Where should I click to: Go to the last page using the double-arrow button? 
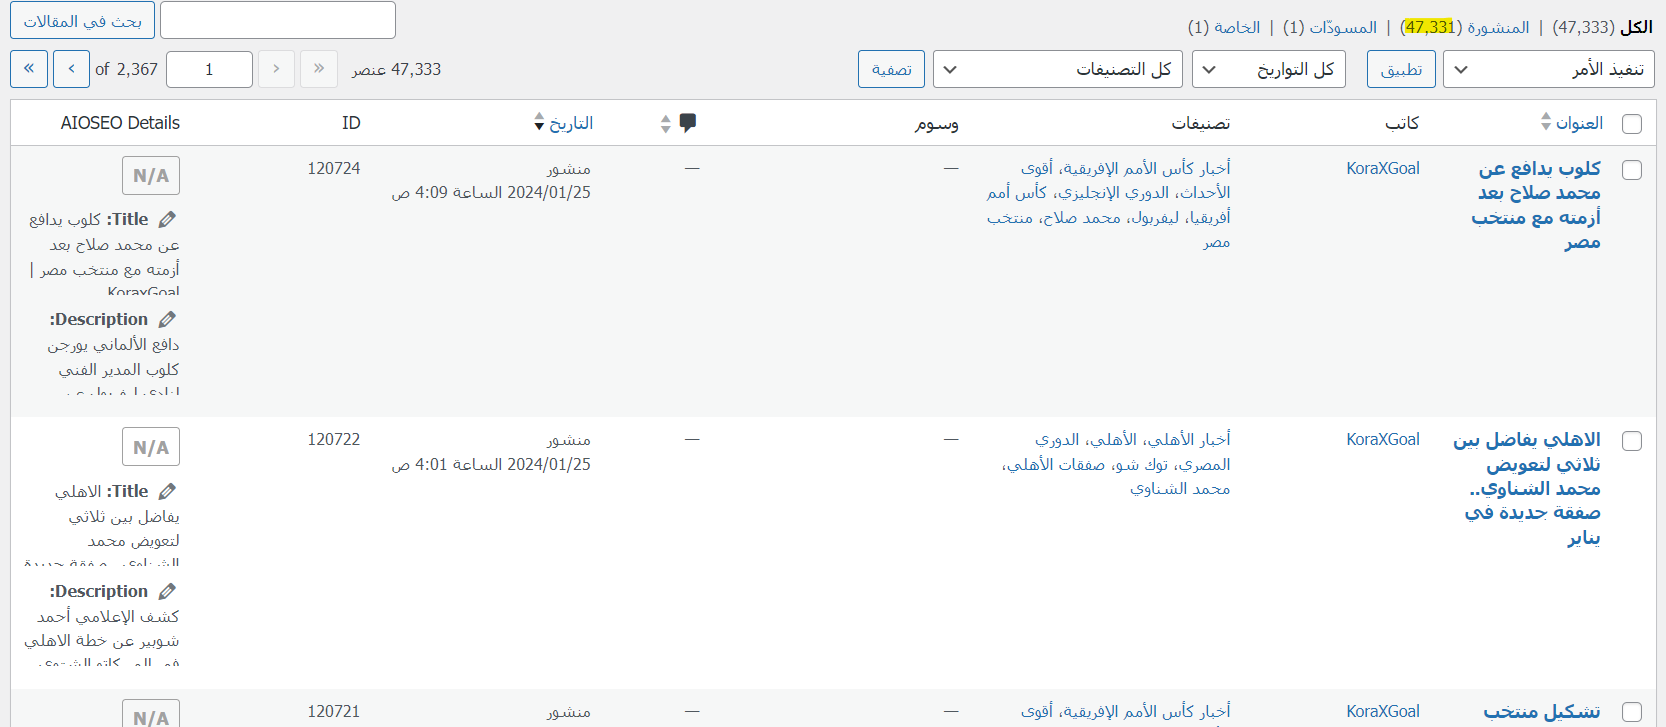[29, 69]
